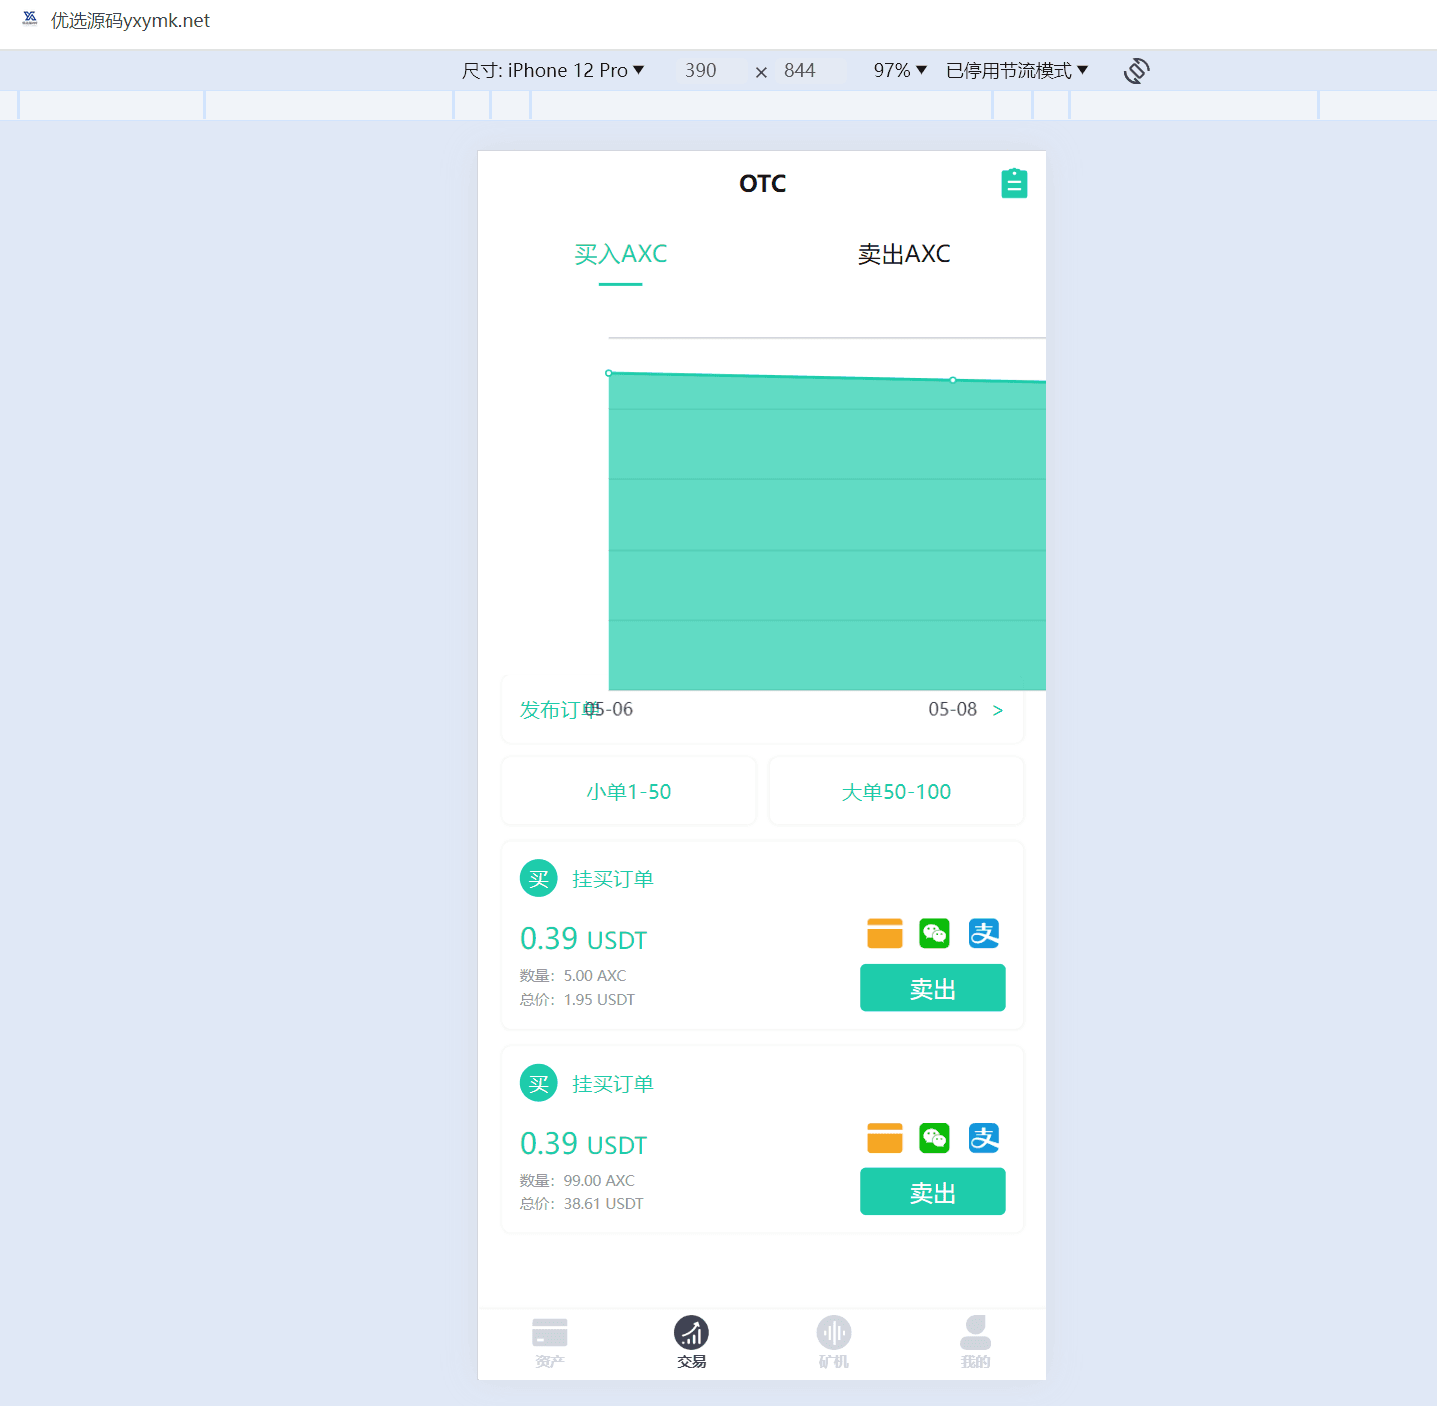The width and height of the screenshot is (1437, 1406).
Task: Open the iPhone 12 Pro device dropdown
Action: point(553,71)
